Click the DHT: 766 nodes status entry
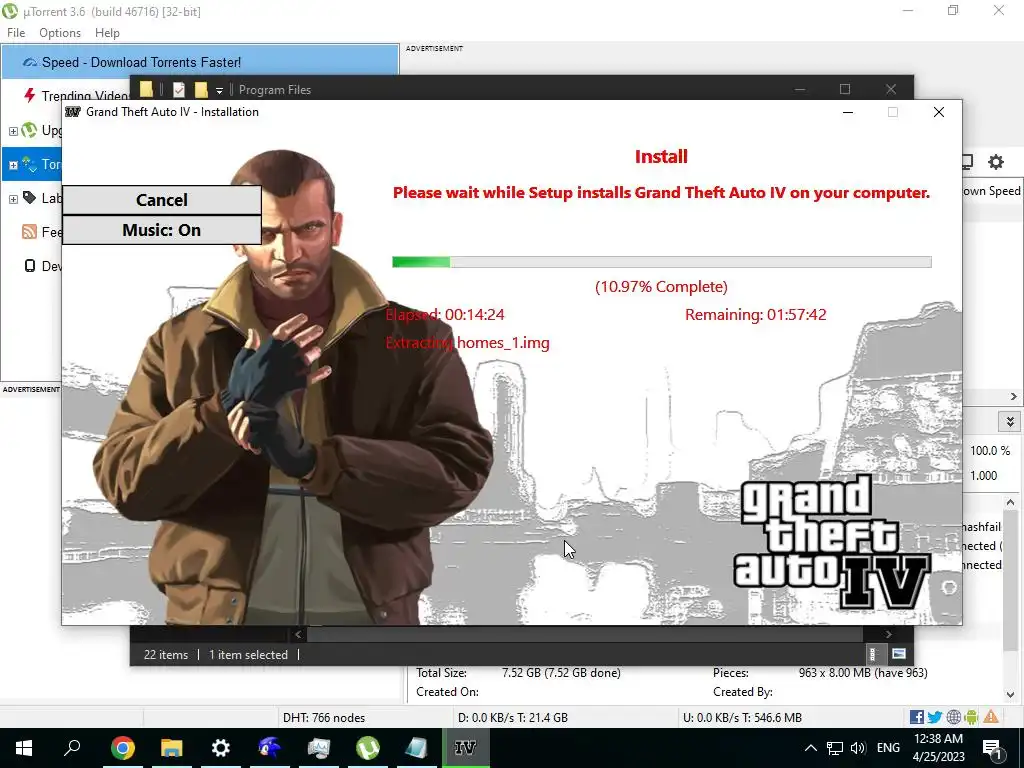The height and width of the screenshot is (768, 1024). (324, 717)
